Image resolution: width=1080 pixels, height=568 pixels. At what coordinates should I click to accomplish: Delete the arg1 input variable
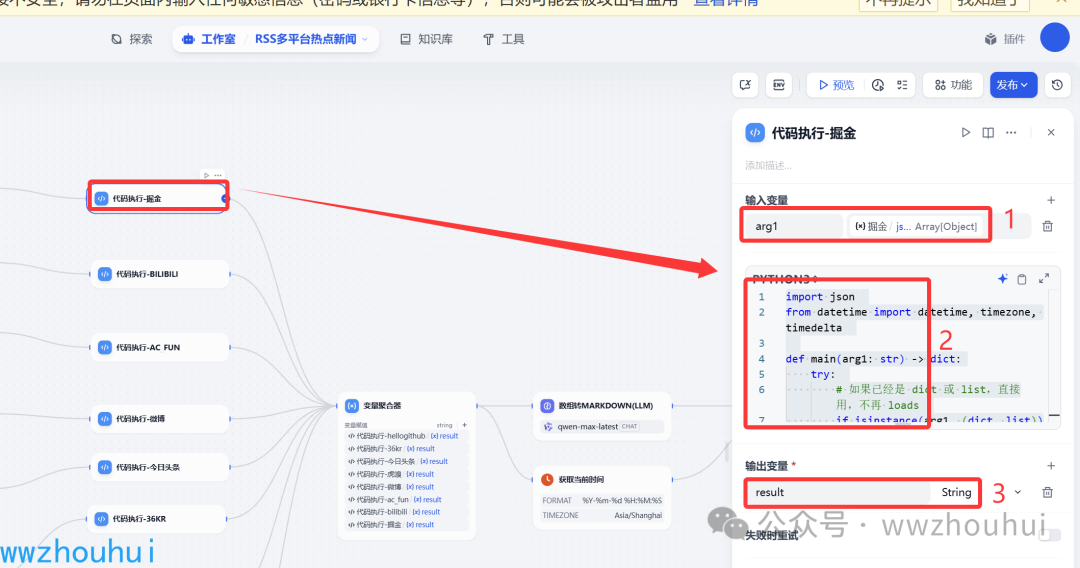[x=1048, y=226]
